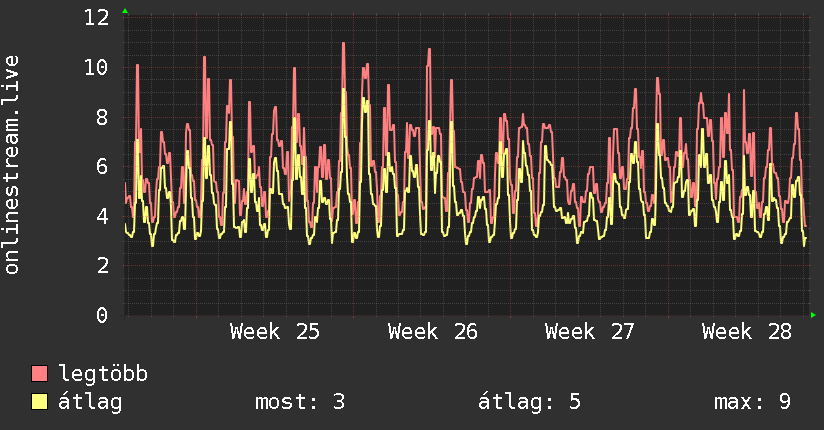This screenshot has width=824, height=430.
Task: Click the y-axis value 10
Action: pyautogui.click(x=96, y=67)
